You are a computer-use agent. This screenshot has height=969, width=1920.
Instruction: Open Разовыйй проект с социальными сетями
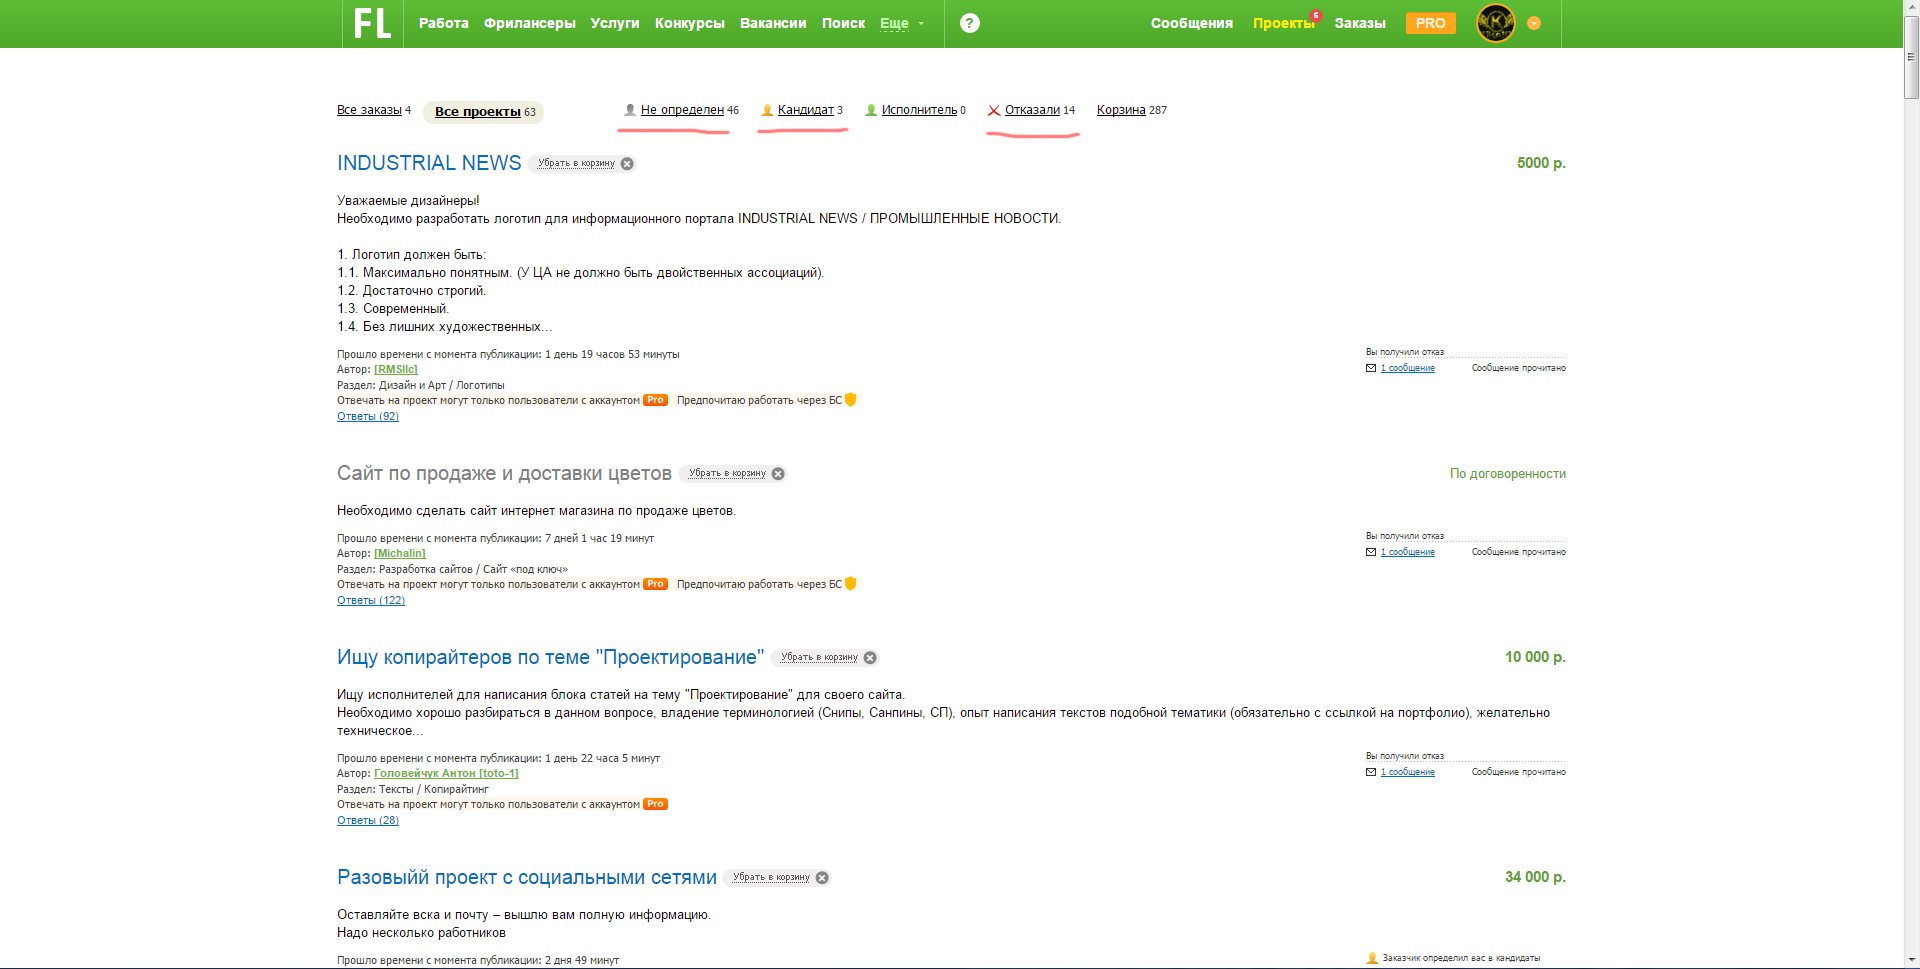coord(527,877)
